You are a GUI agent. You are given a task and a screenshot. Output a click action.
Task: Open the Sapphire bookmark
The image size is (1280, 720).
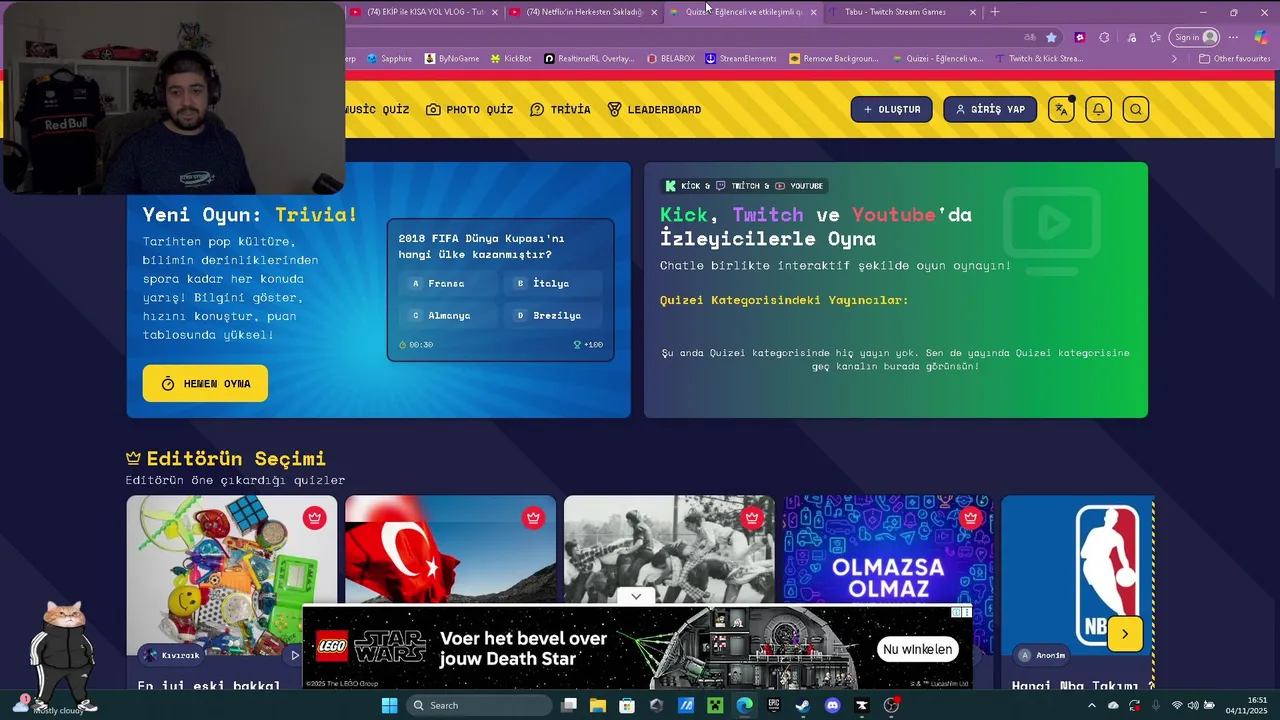pos(389,58)
